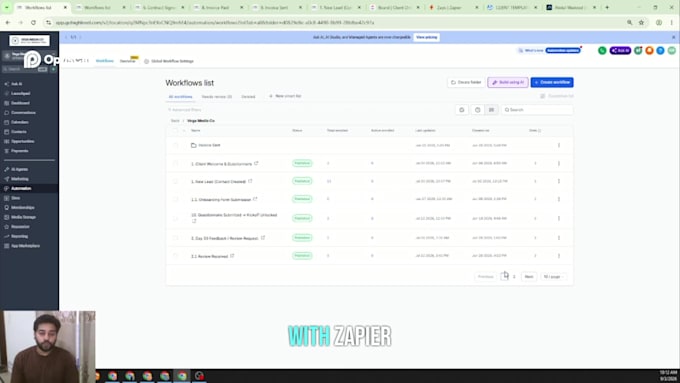The image size is (680, 383).
Task: Tick checkbox for Invoice Sent folder row
Action: pos(175,145)
